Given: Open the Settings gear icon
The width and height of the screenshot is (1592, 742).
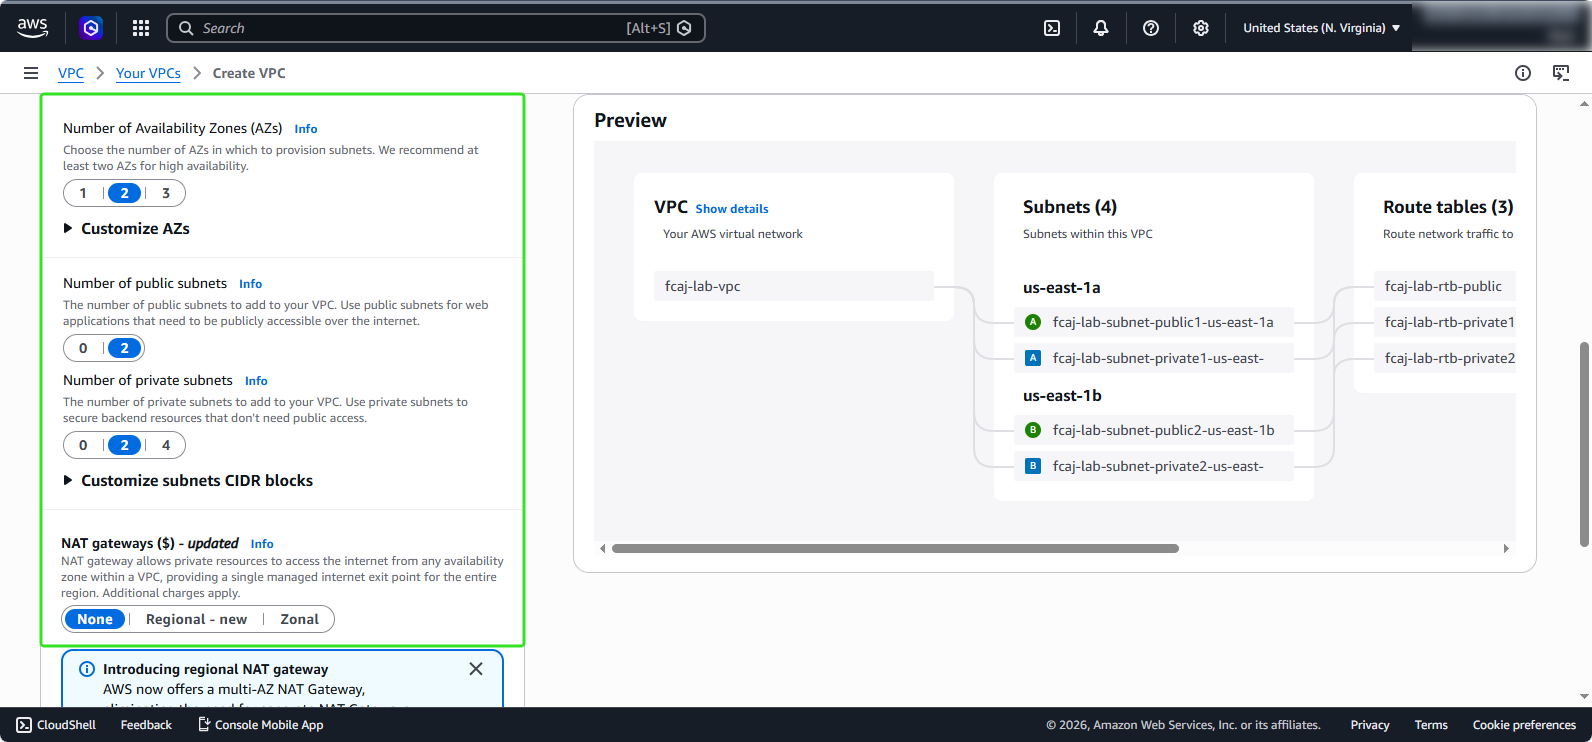Looking at the screenshot, I should (x=1201, y=28).
